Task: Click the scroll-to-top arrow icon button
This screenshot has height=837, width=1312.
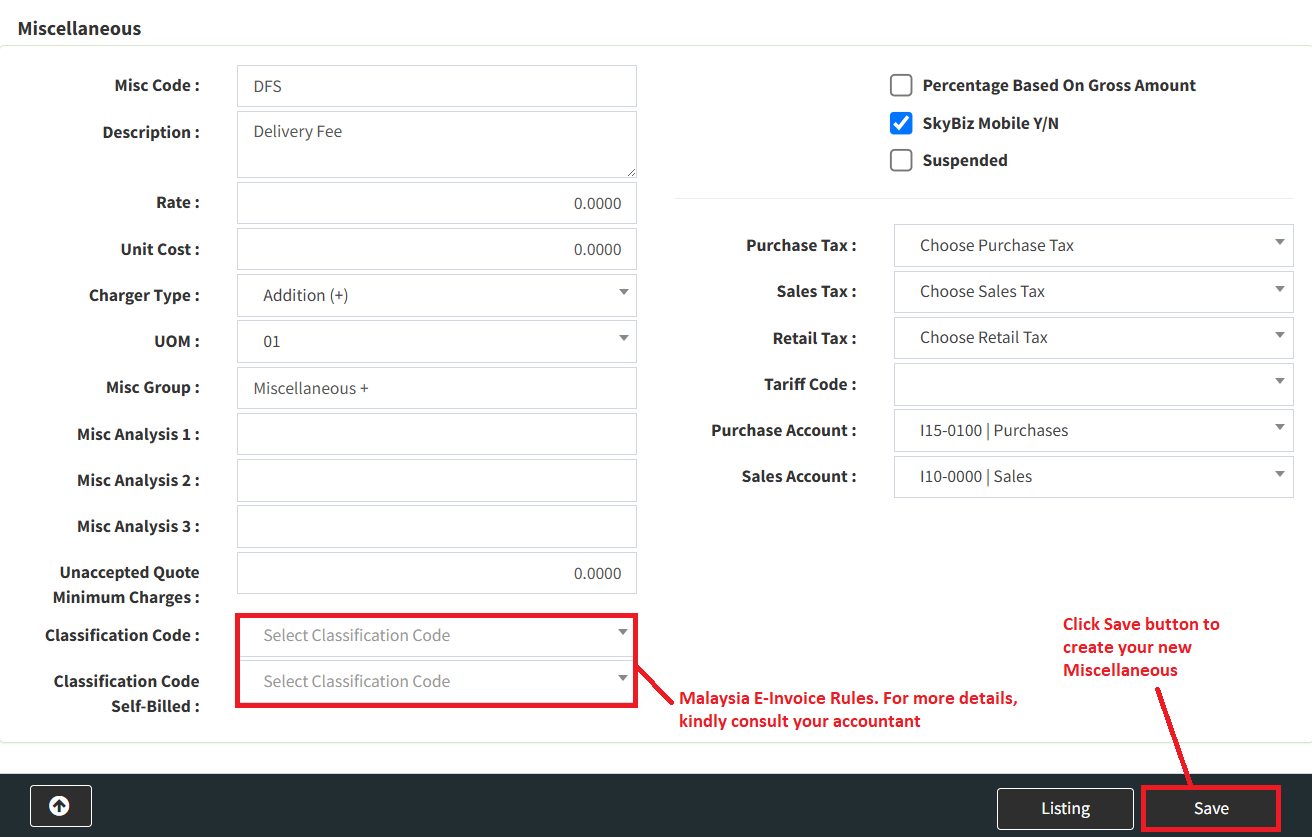Action: pyautogui.click(x=60, y=806)
